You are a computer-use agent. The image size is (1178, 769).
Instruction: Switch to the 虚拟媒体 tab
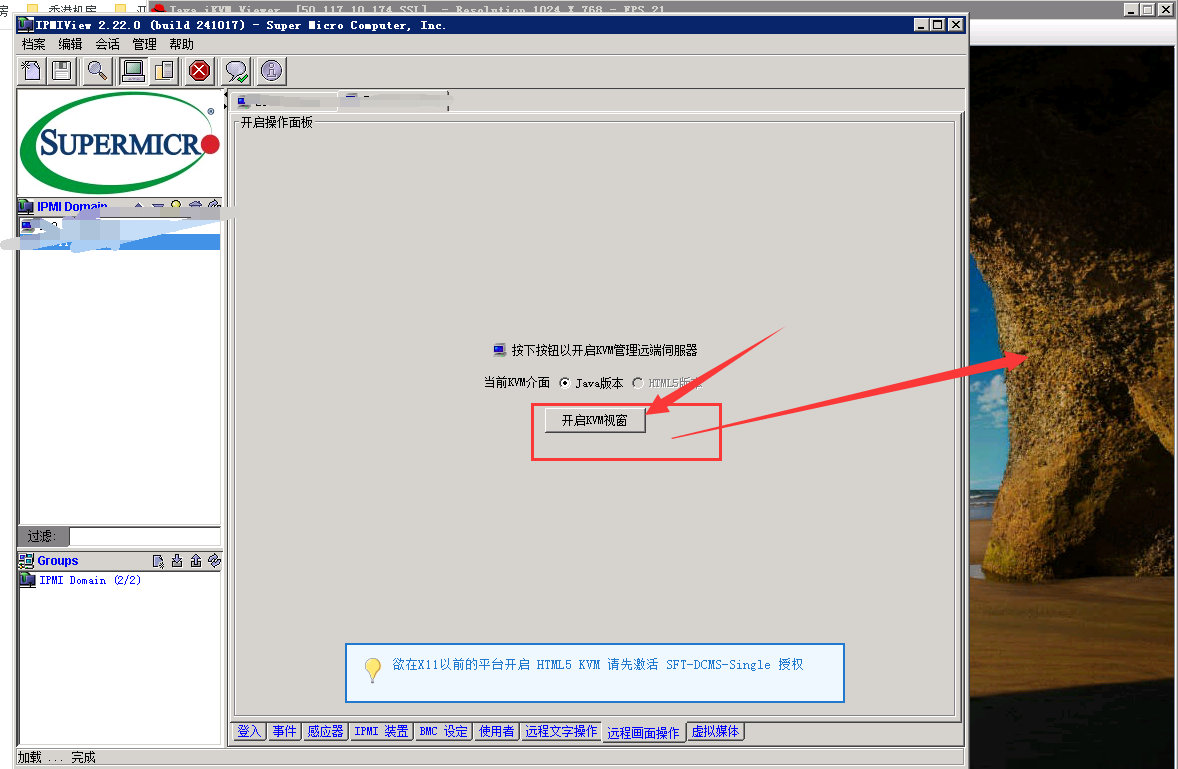tap(716, 732)
